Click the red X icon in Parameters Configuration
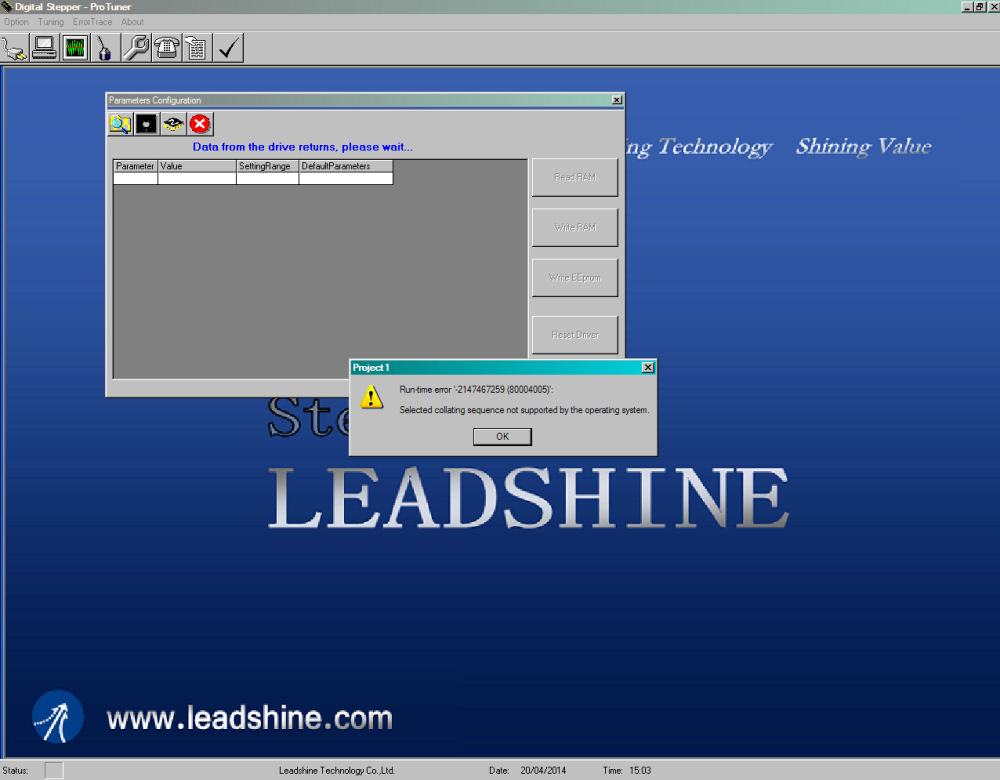Image resolution: width=1000 pixels, height=780 pixels. (200, 124)
